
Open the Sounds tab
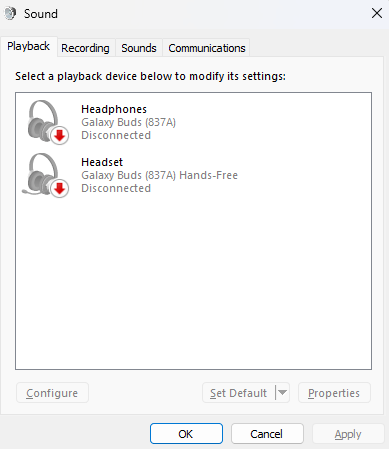coord(139,48)
